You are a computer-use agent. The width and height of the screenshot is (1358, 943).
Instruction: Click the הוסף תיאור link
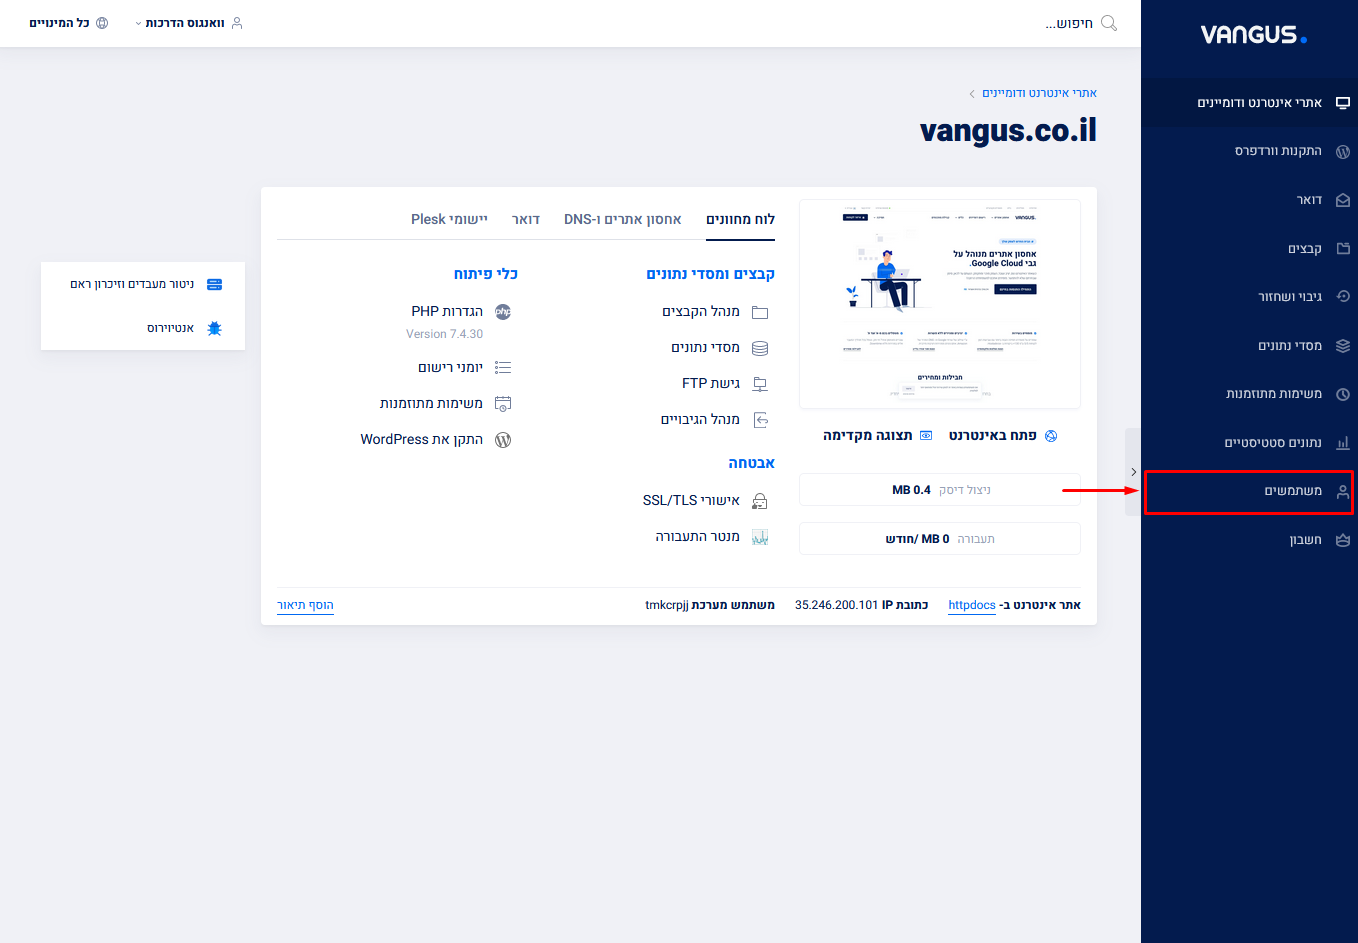pos(305,605)
